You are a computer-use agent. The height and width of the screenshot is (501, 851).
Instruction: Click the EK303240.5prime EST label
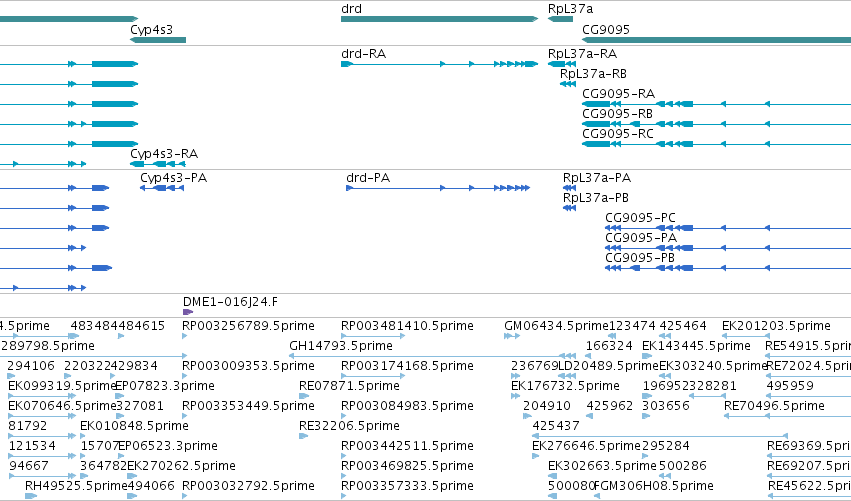tap(713, 366)
